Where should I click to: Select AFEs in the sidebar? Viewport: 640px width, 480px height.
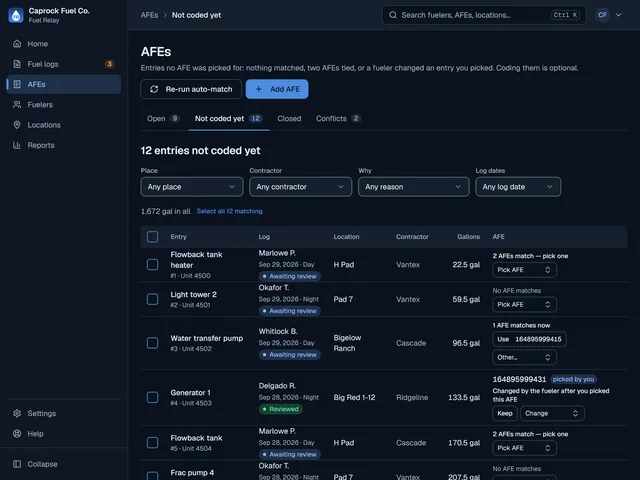click(x=63, y=84)
